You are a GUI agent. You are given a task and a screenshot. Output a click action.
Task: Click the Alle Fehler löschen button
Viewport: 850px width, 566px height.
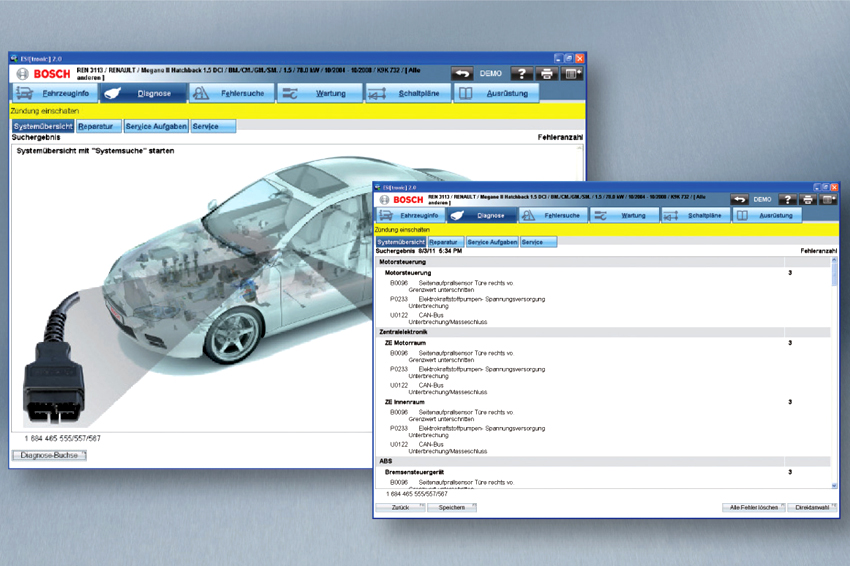pyautogui.click(x=754, y=507)
